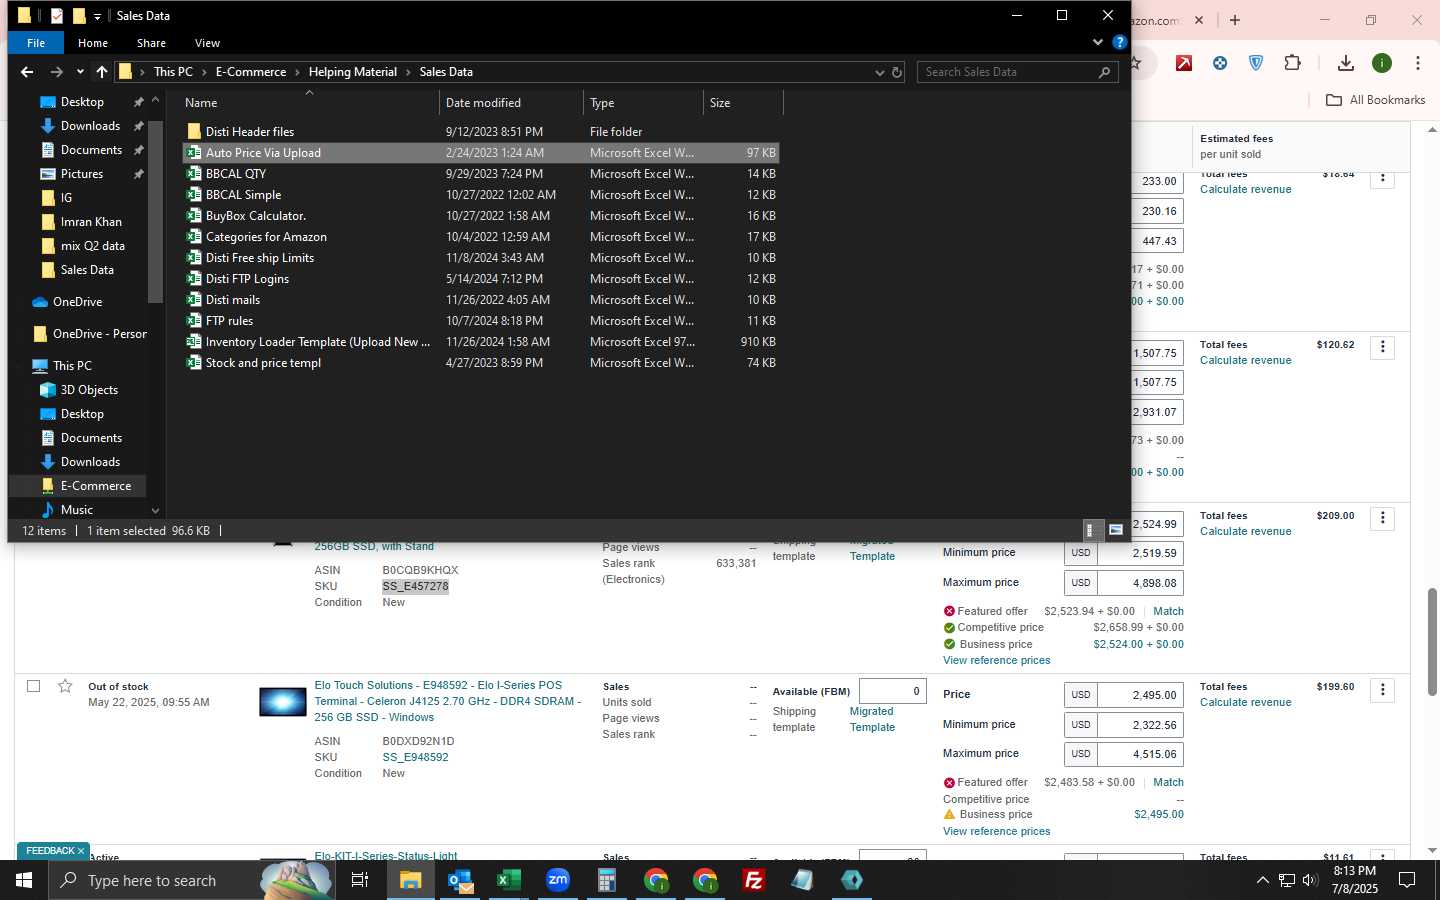Edit Available (FBM) quantity field showing 0

tap(893, 691)
